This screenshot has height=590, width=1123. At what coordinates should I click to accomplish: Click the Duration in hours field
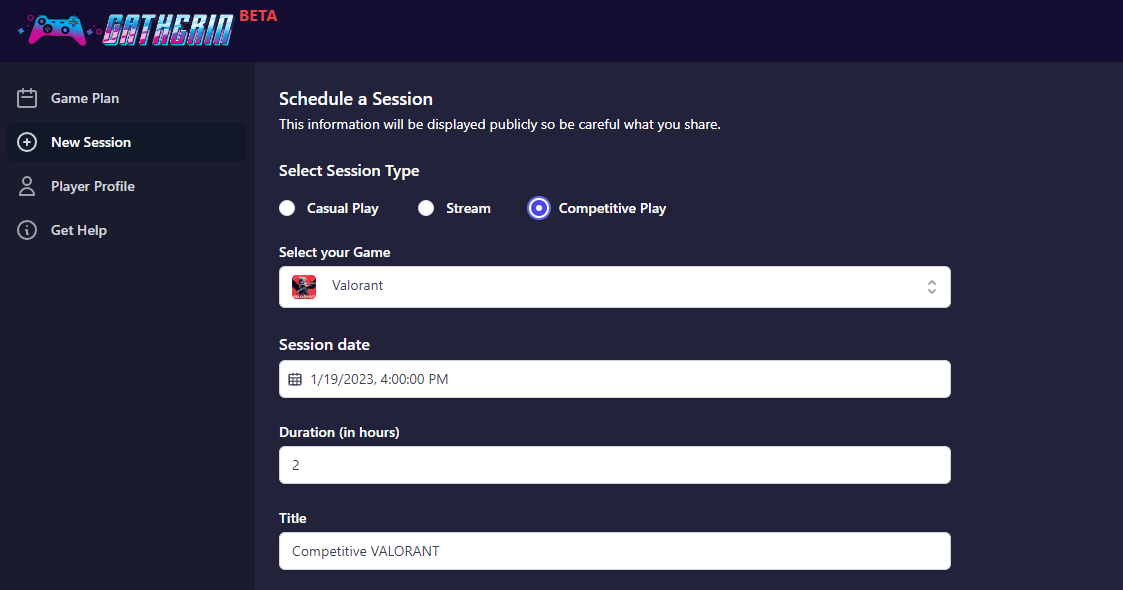614,465
